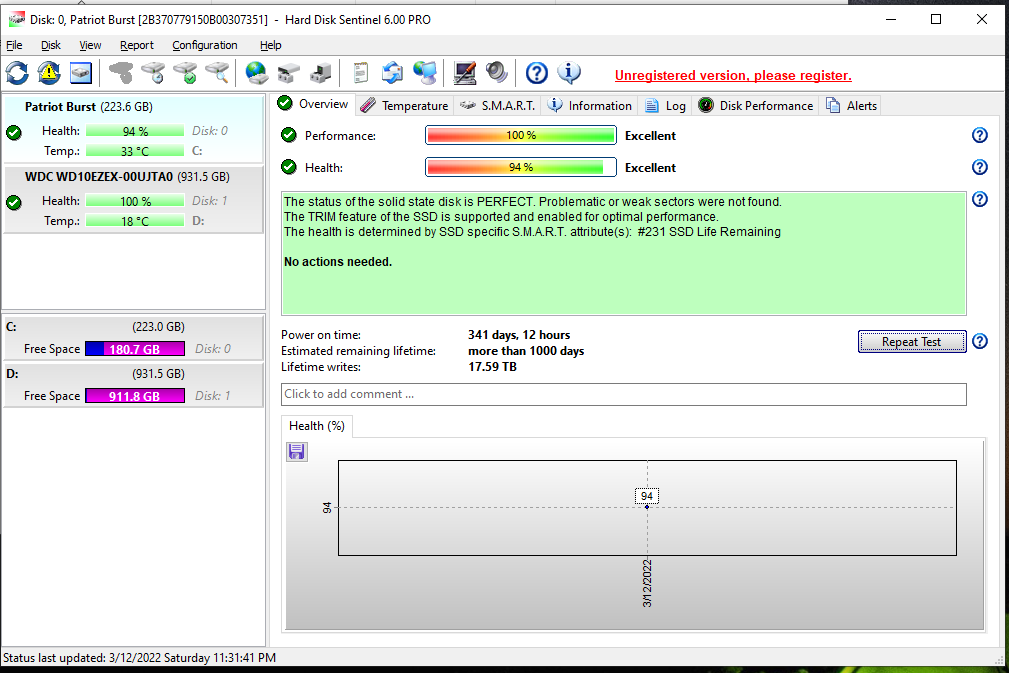
Task: Click the disk with magnifying glass icon
Action: (218, 73)
